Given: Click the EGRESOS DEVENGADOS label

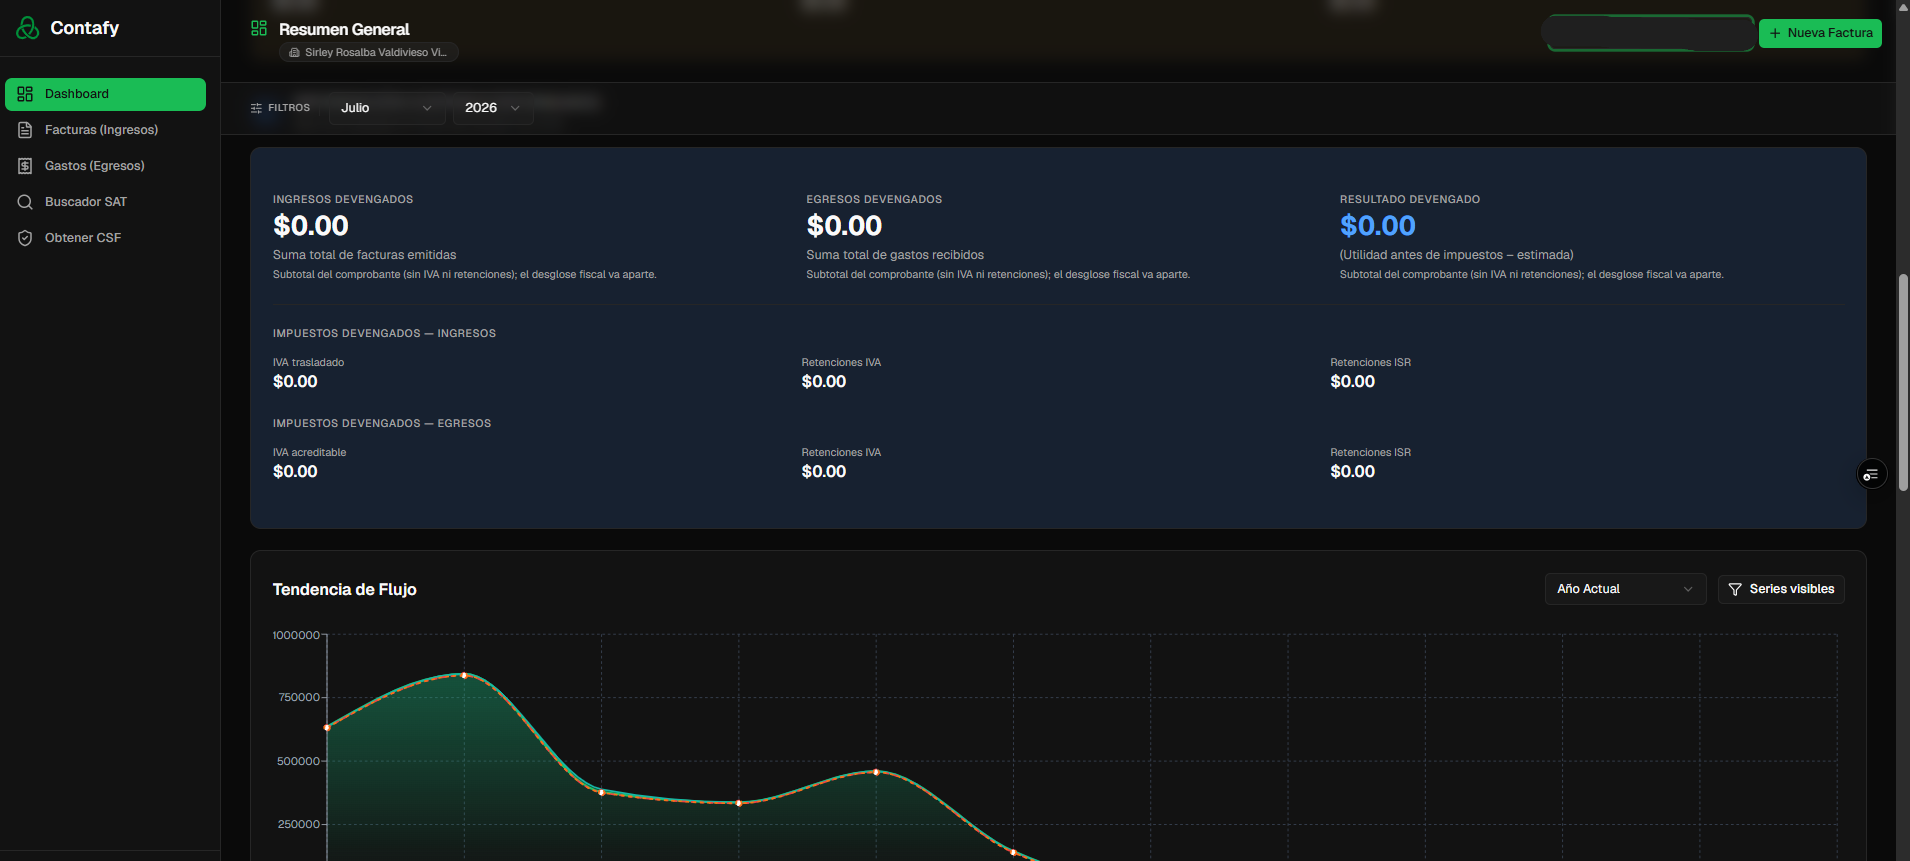Looking at the screenshot, I should [874, 199].
